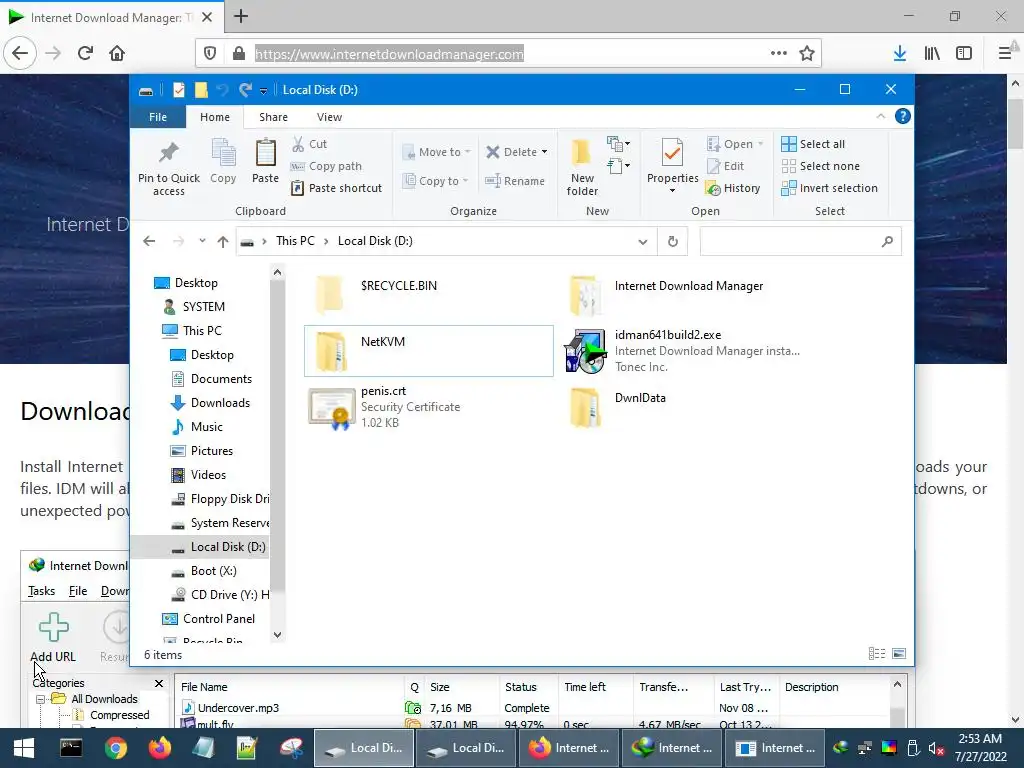Viewport: 1024px width, 768px height.
Task: Open the DwnlData folder
Action: [x=682, y=407]
